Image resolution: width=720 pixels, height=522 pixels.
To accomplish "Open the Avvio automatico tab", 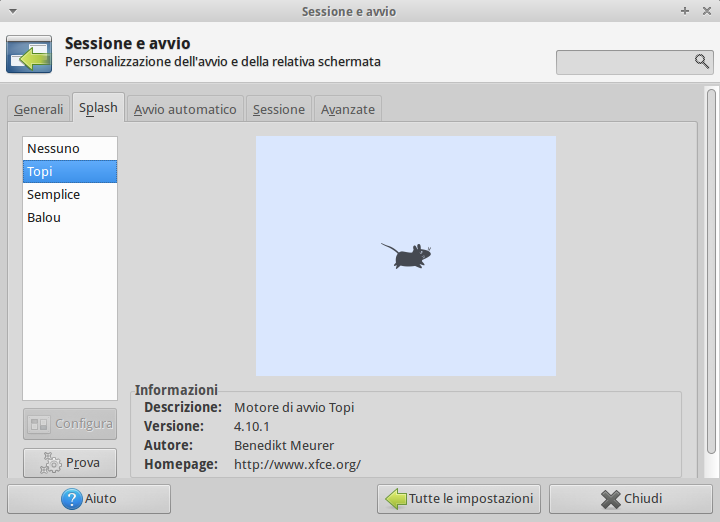I will (x=185, y=109).
